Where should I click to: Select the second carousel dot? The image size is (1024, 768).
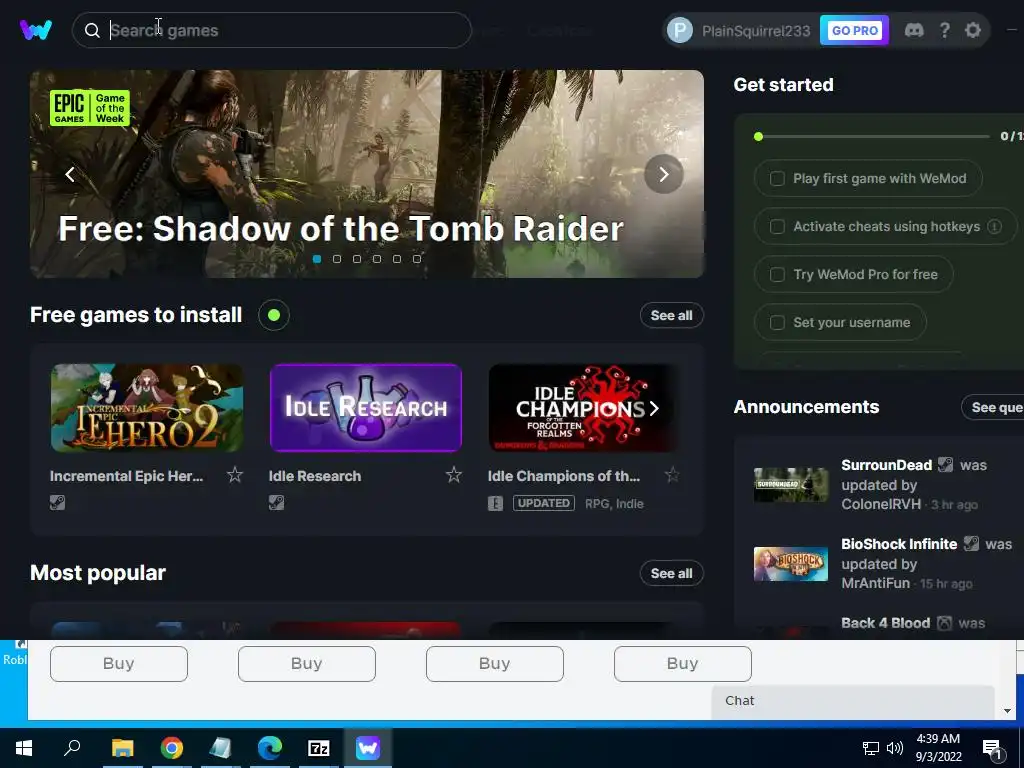[337, 259]
